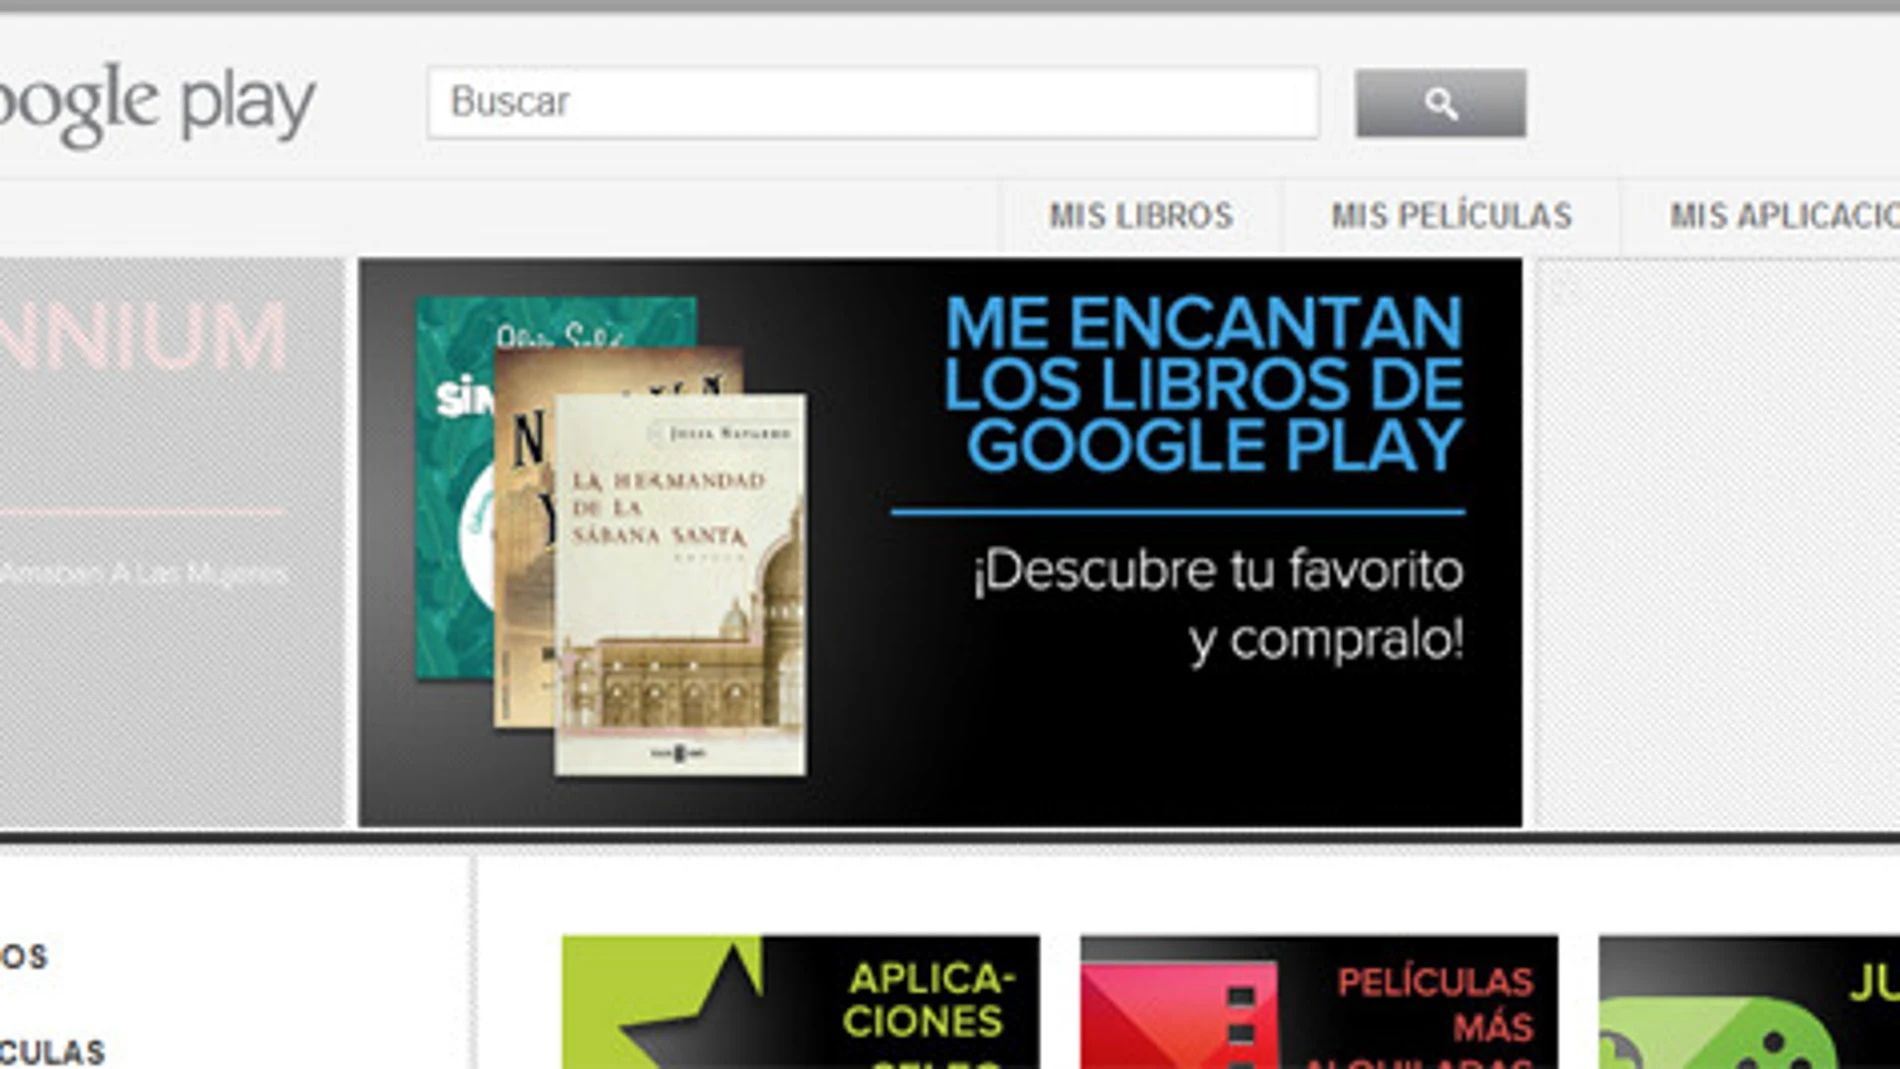Show the previous faded Millennium banner slide
The image size is (1900, 1069).
[172, 542]
